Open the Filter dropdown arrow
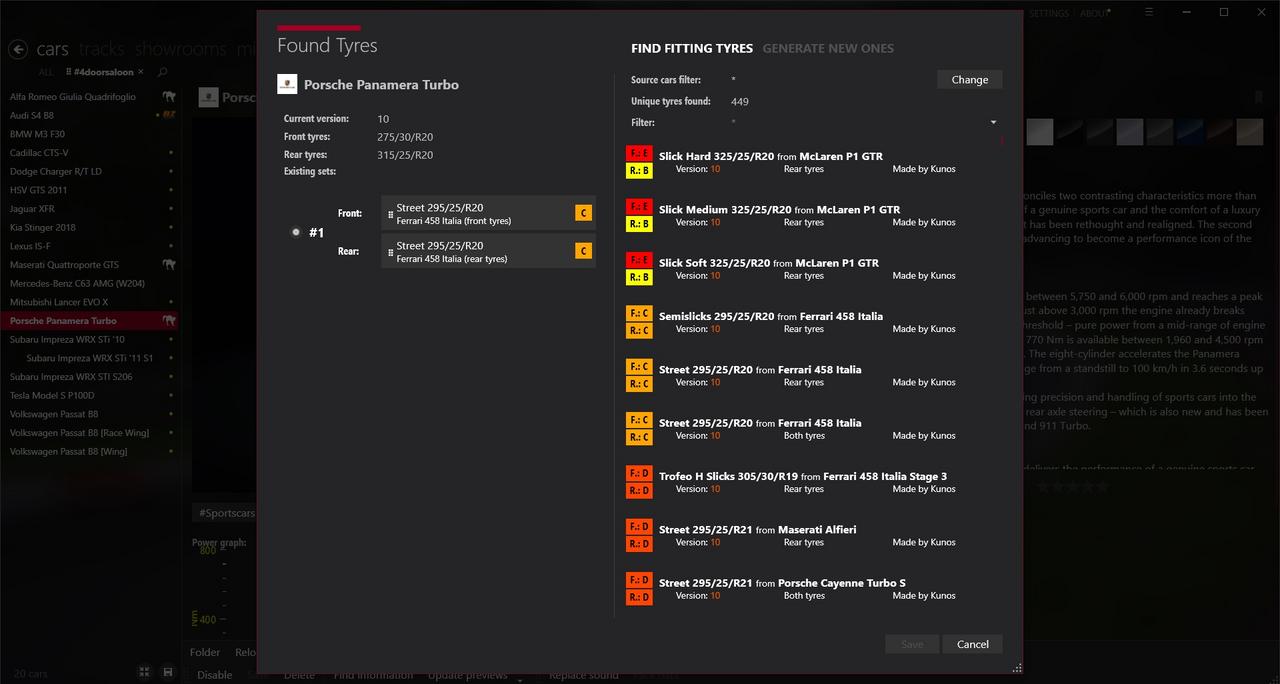The width and height of the screenshot is (1280, 684). pos(993,123)
